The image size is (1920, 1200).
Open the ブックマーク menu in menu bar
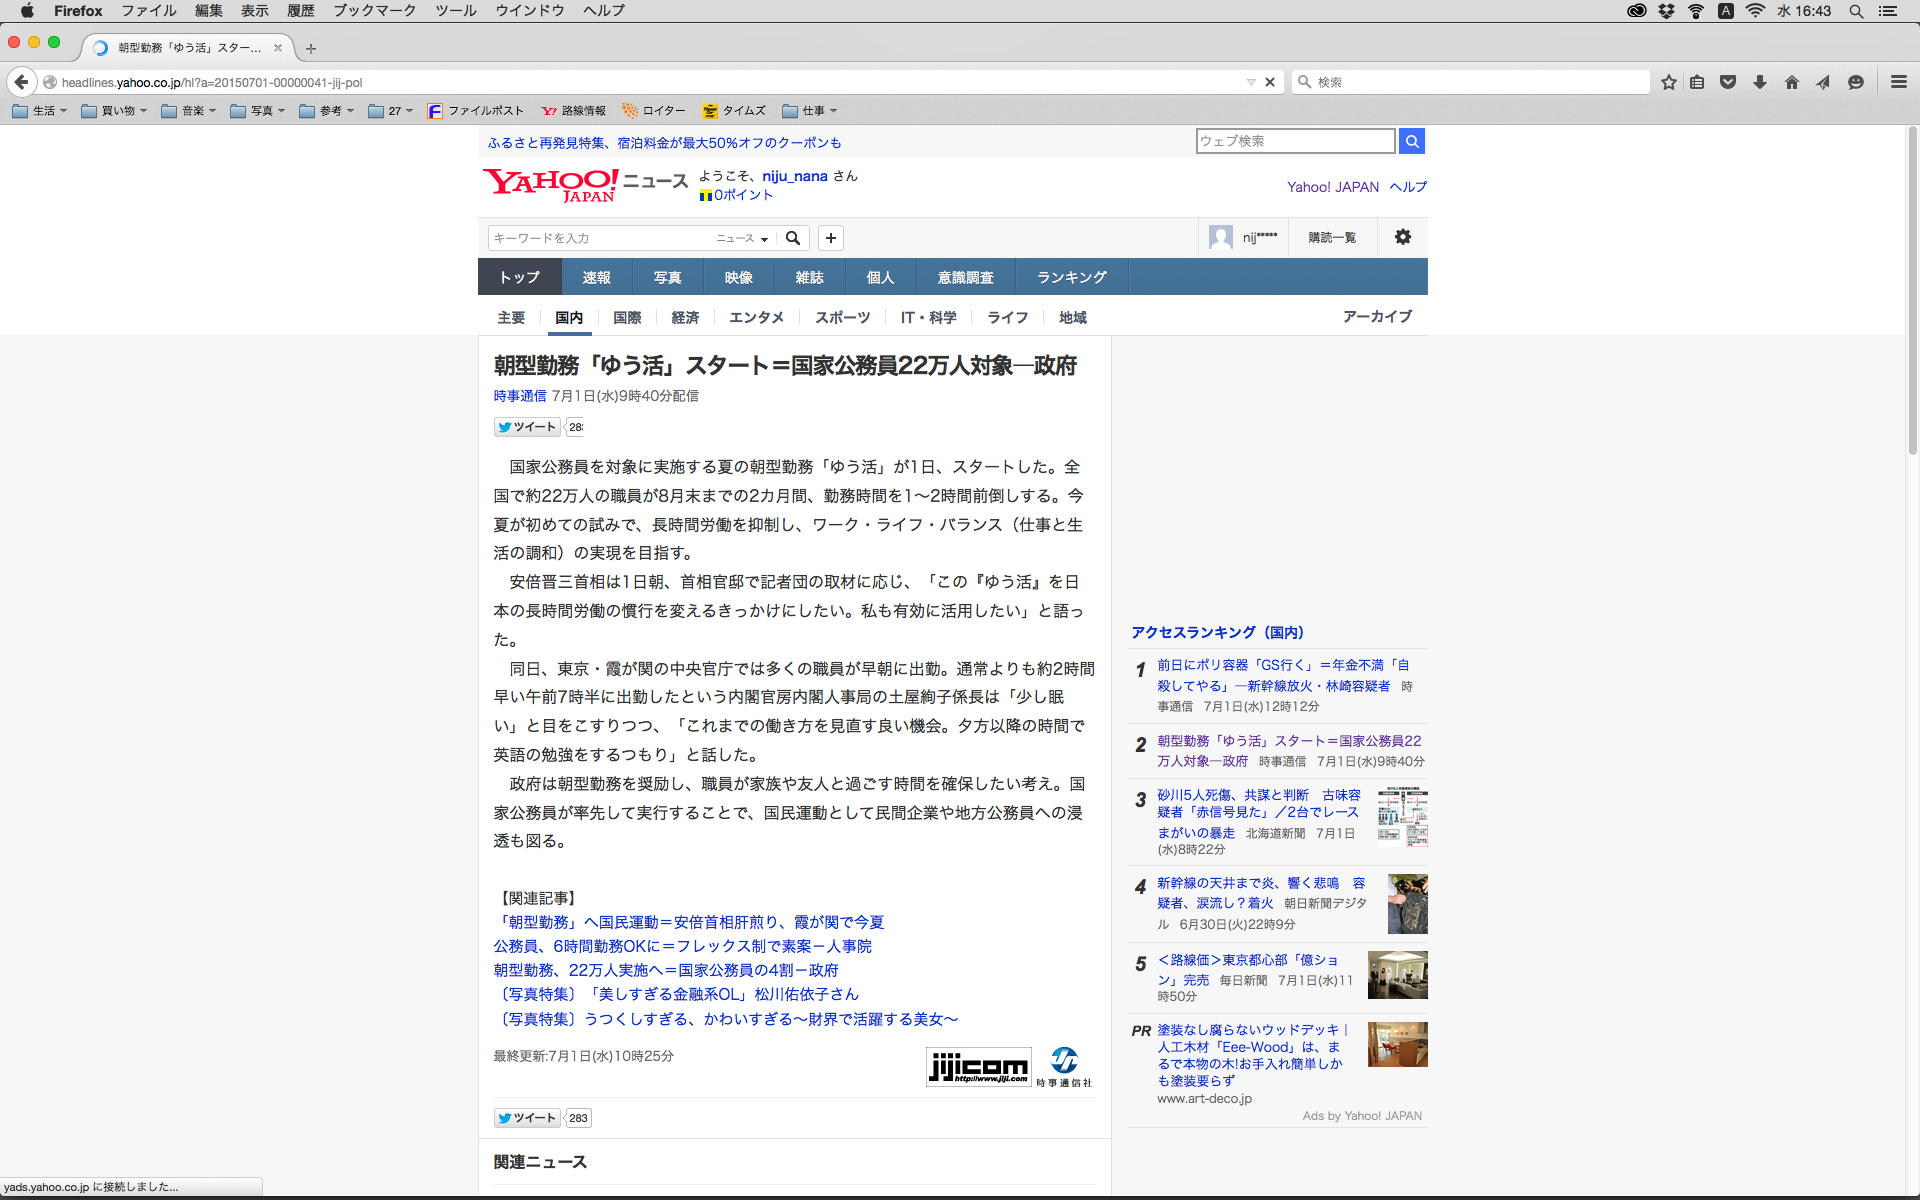pos(374,10)
